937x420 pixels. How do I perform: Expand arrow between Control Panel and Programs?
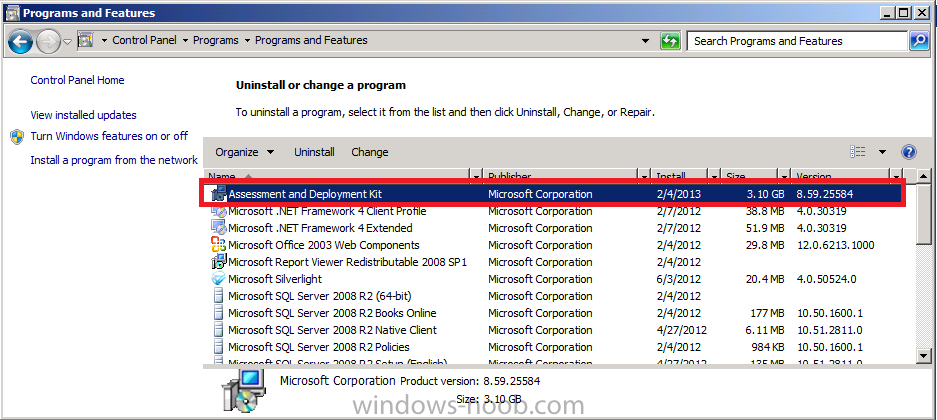point(185,41)
